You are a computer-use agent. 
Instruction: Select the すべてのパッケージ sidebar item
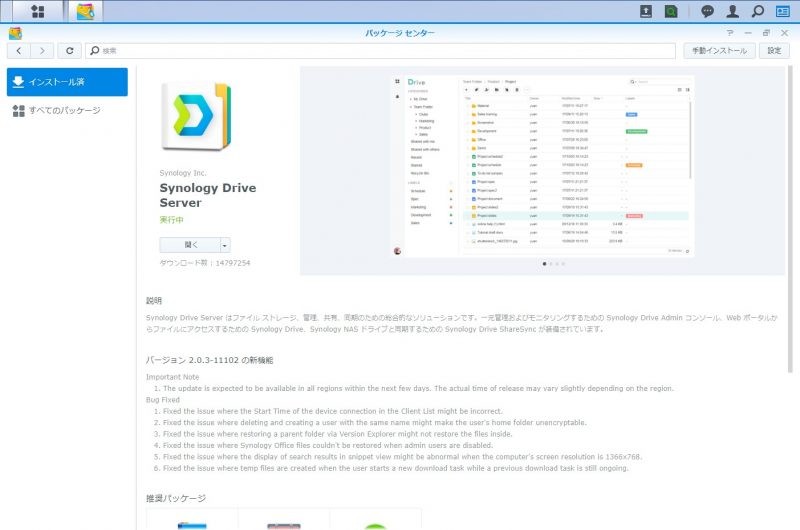tap(67, 110)
